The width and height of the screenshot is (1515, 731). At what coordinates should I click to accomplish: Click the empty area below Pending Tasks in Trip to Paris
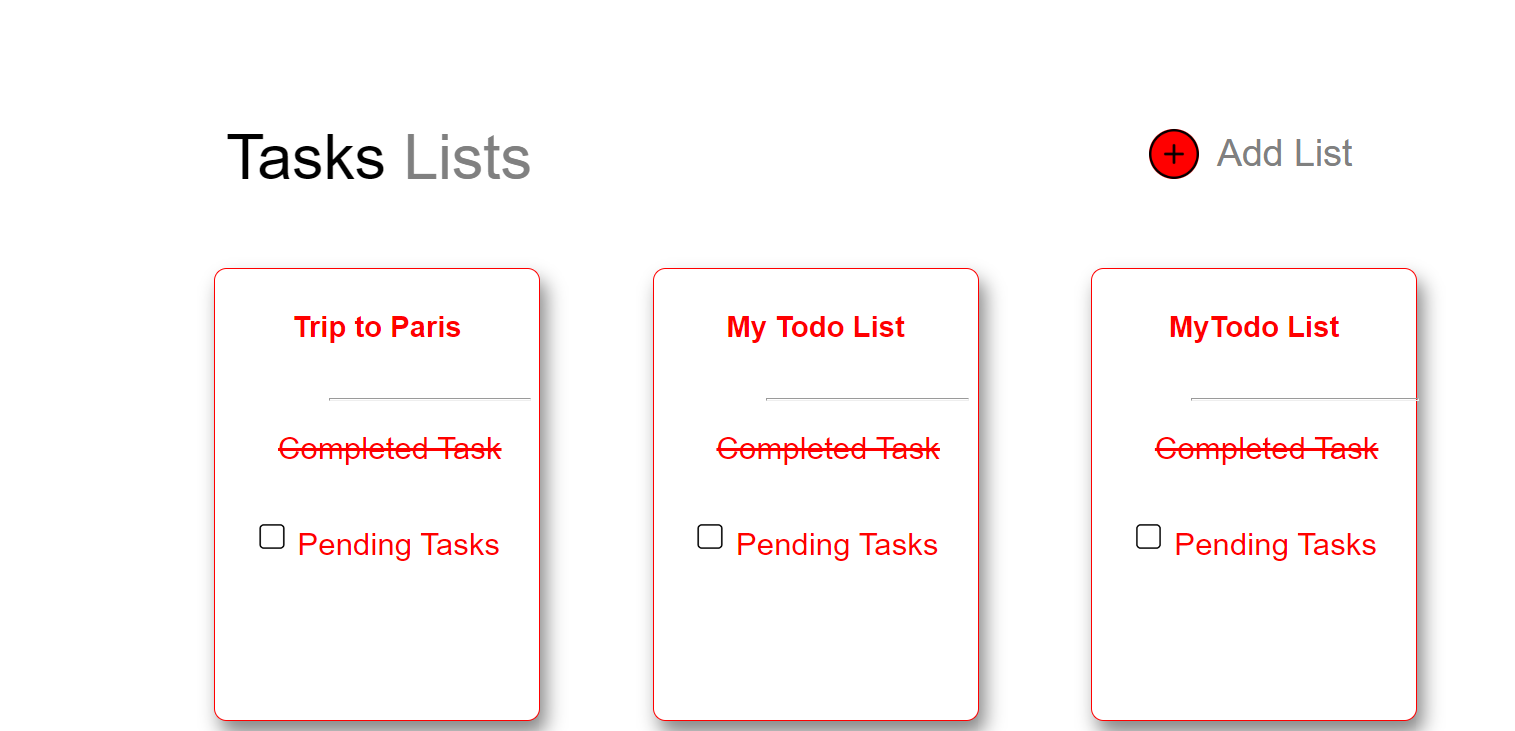coord(377,640)
